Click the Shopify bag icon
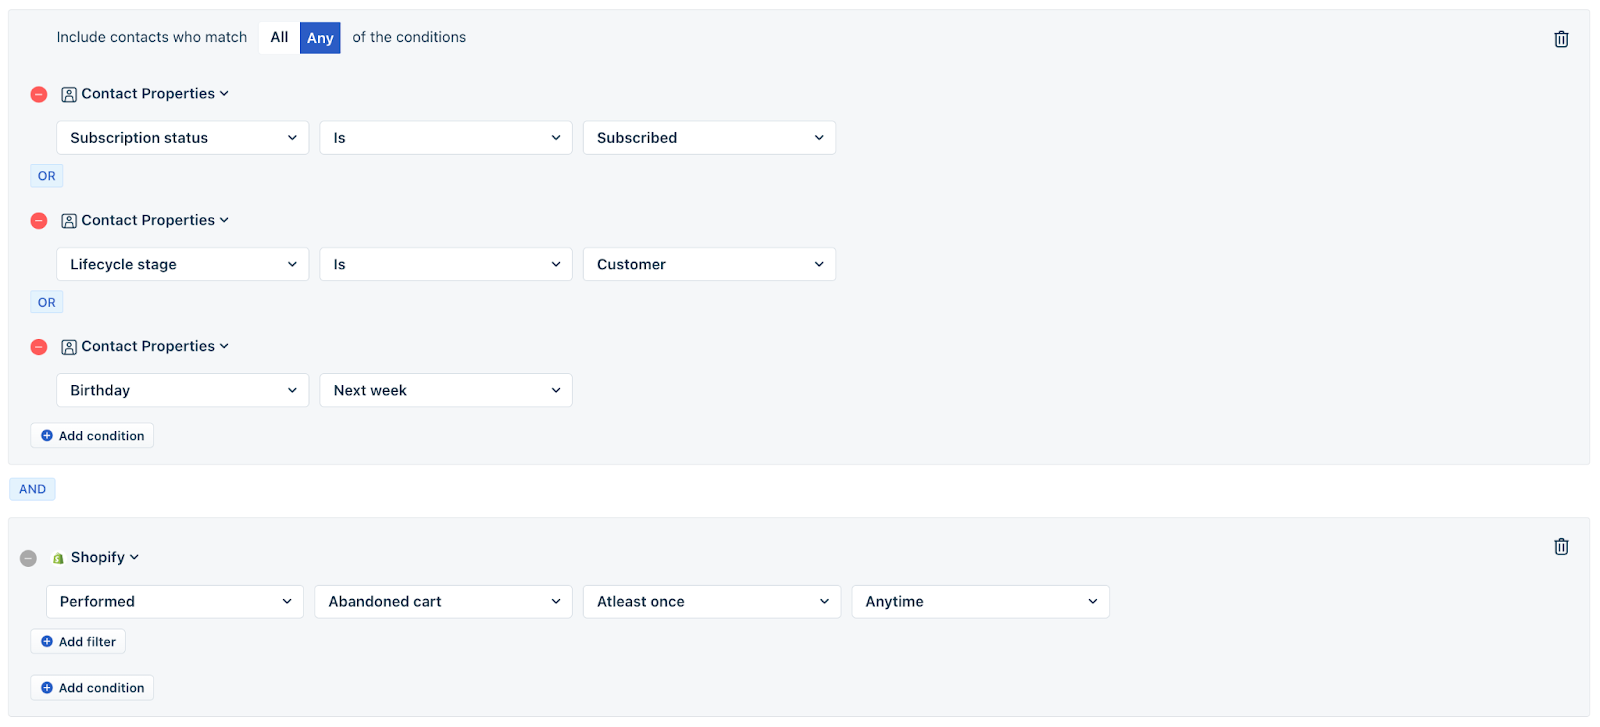Image resolution: width=1600 pixels, height=727 pixels. pos(57,557)
